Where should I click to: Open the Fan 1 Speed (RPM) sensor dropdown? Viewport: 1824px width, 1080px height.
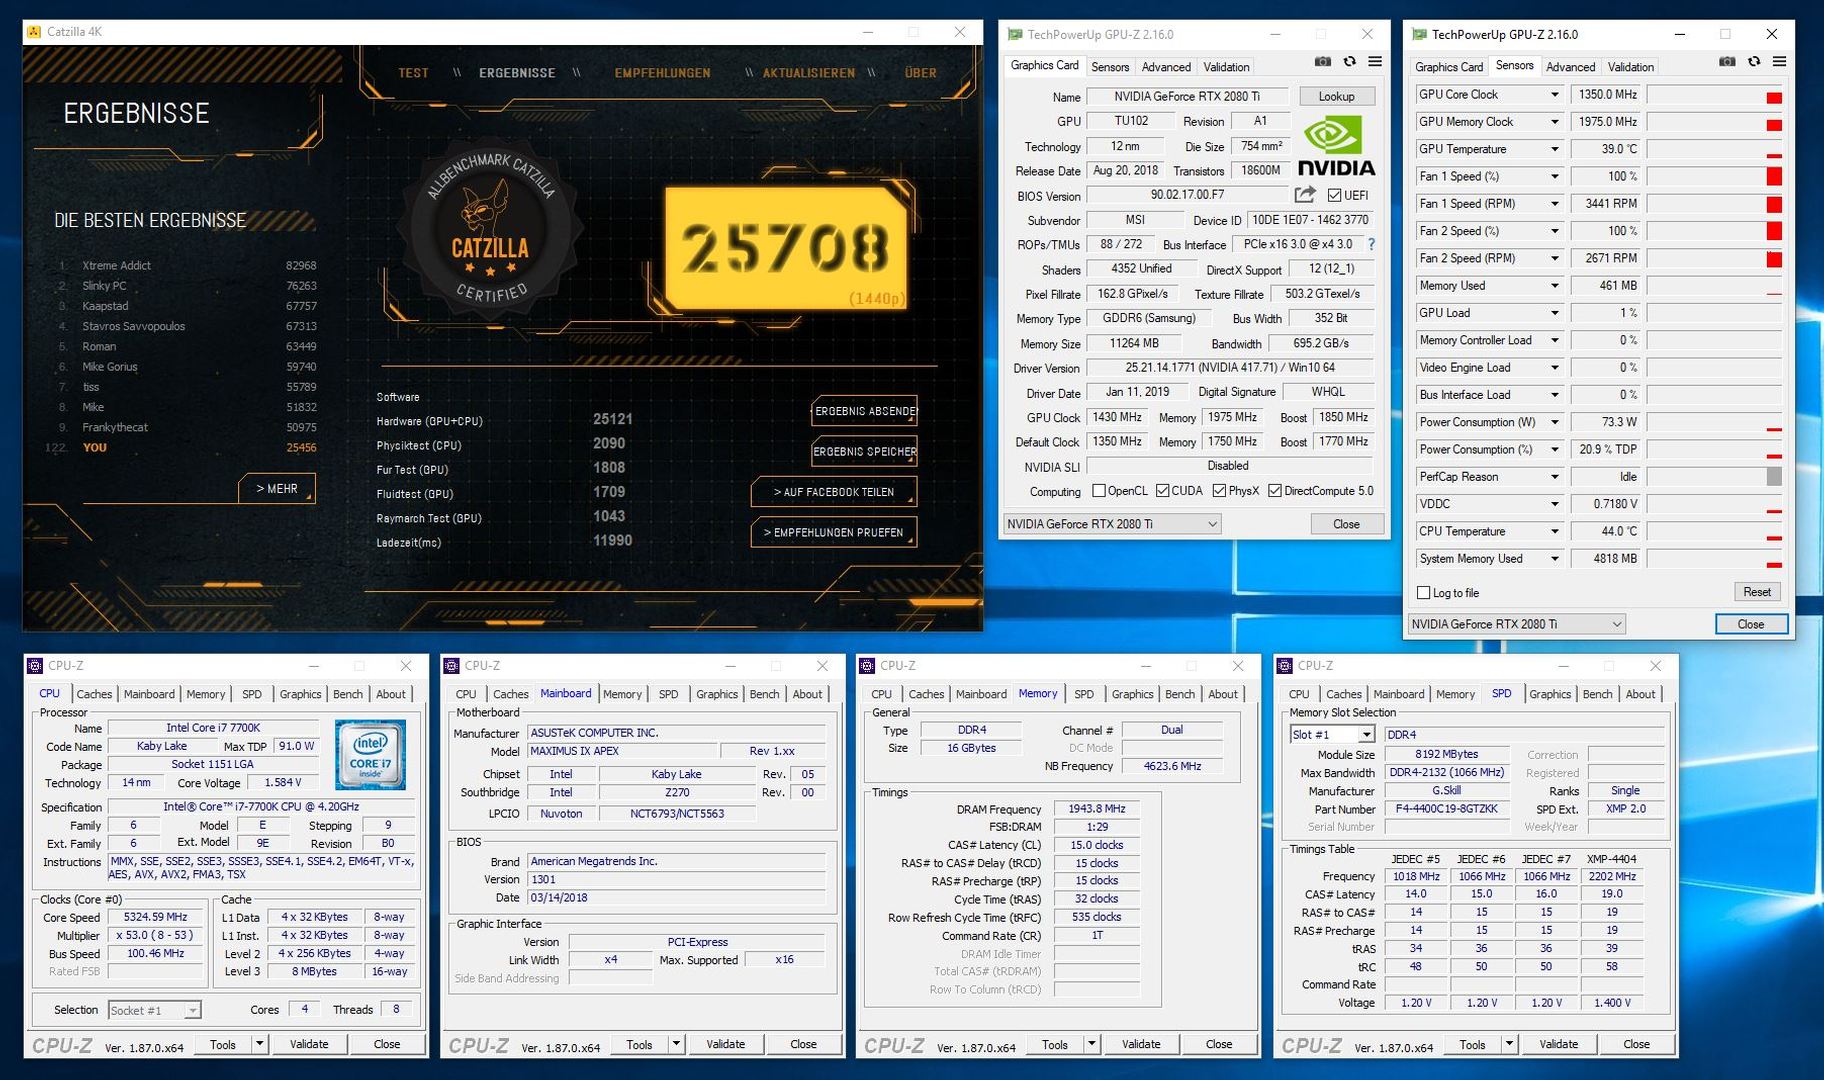pos(1554,204)
